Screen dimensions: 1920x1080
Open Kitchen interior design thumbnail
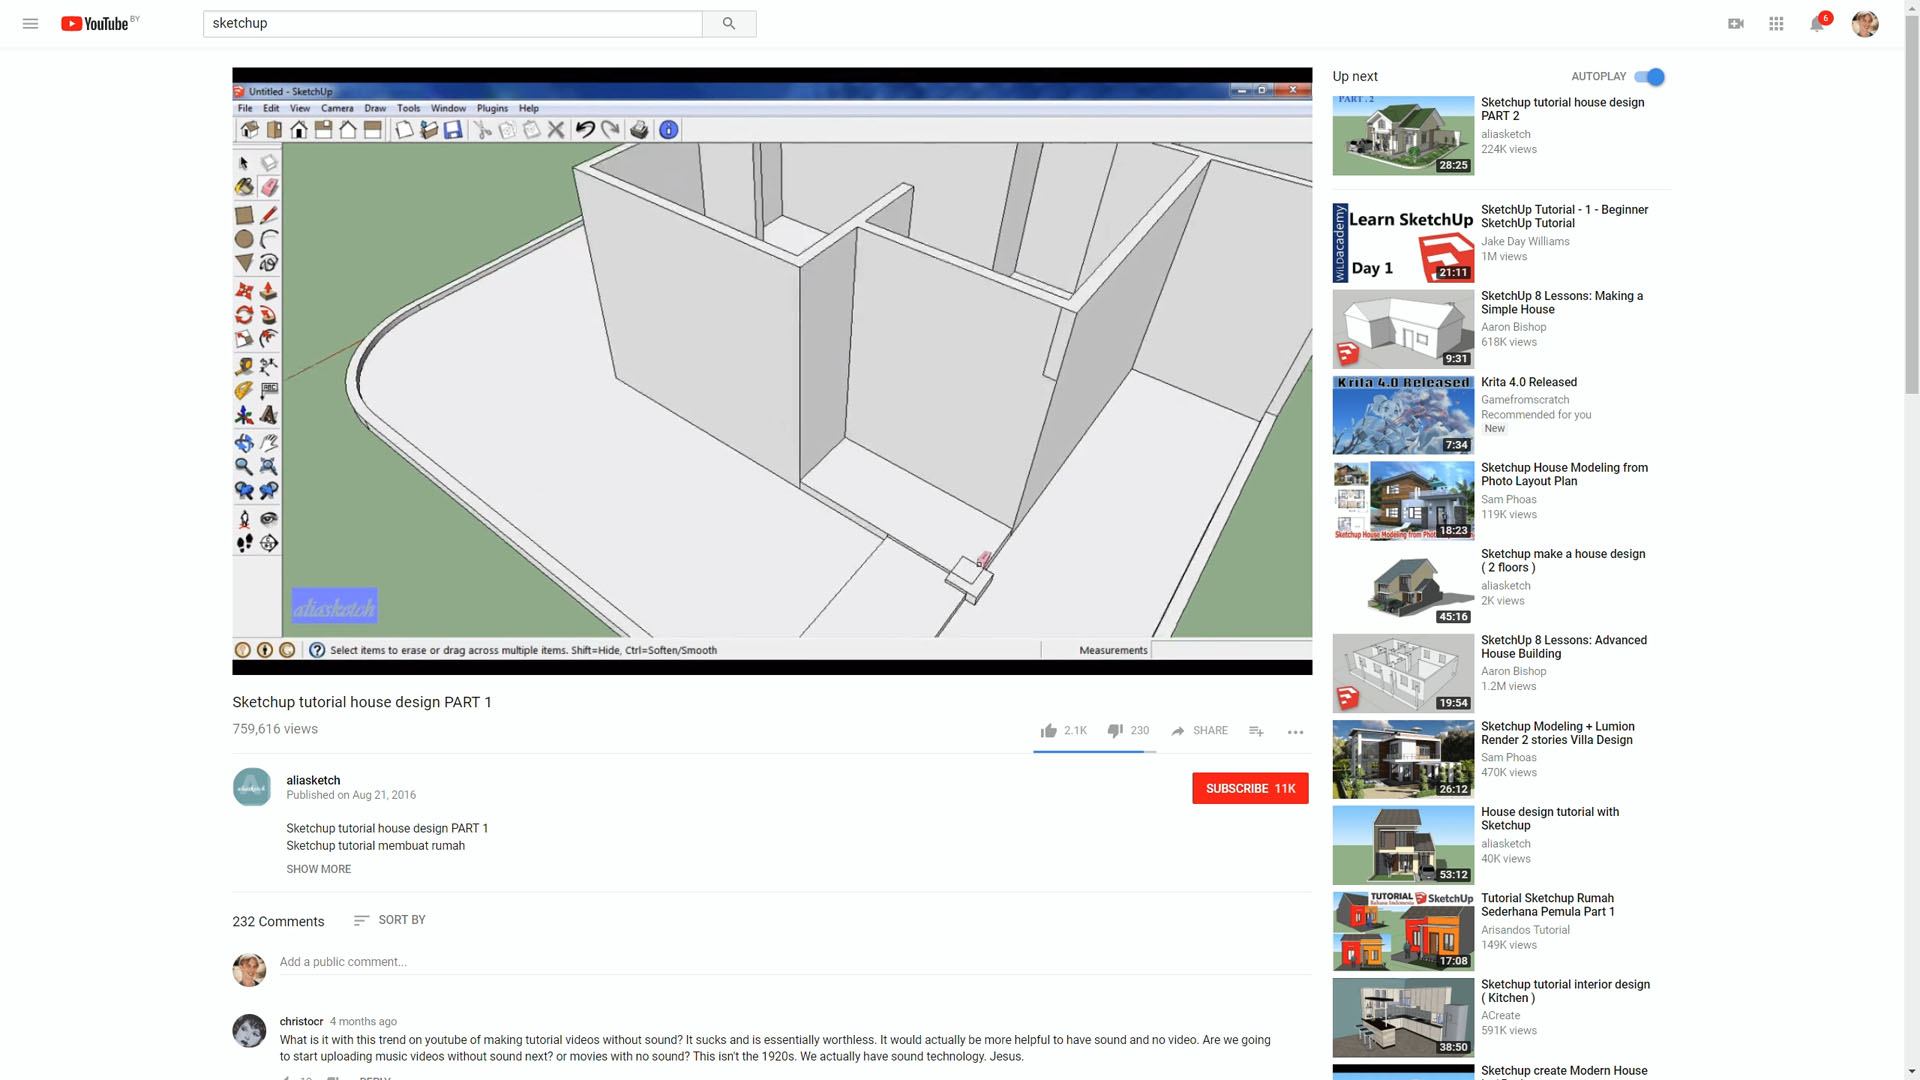coord(1403,1017)
